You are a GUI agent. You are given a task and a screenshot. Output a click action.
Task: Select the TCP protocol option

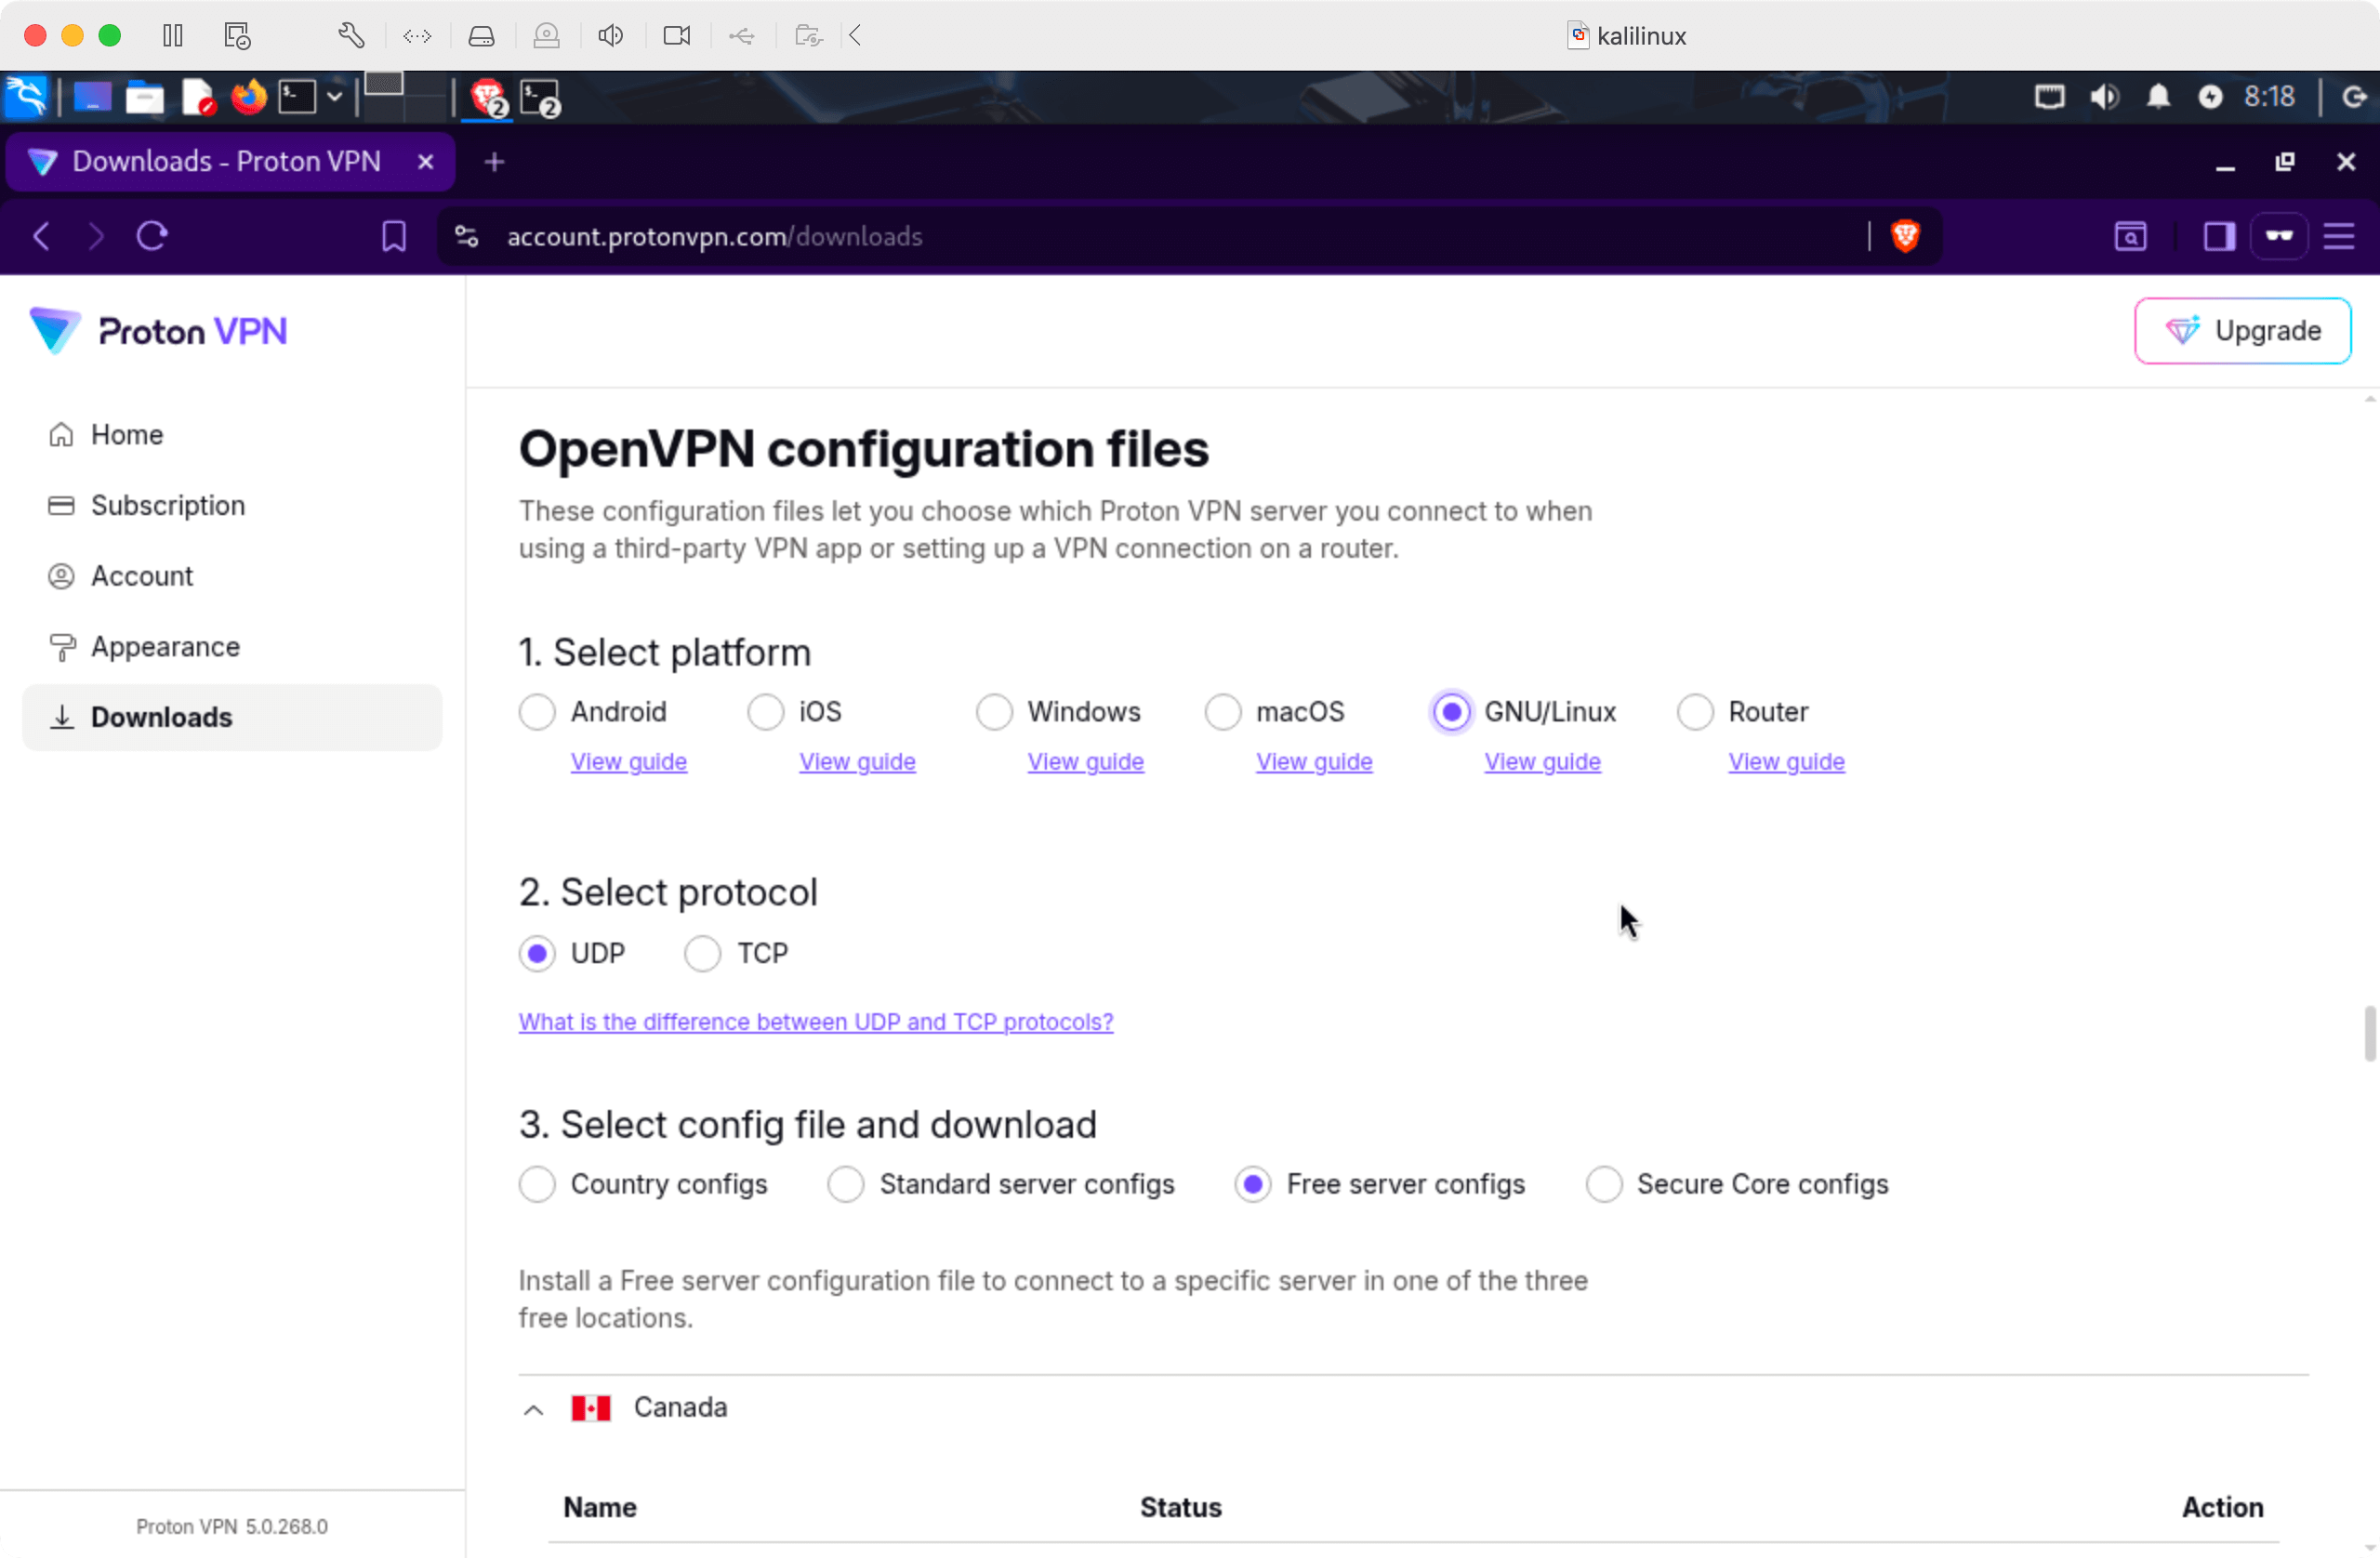click(x=702, y=953)
